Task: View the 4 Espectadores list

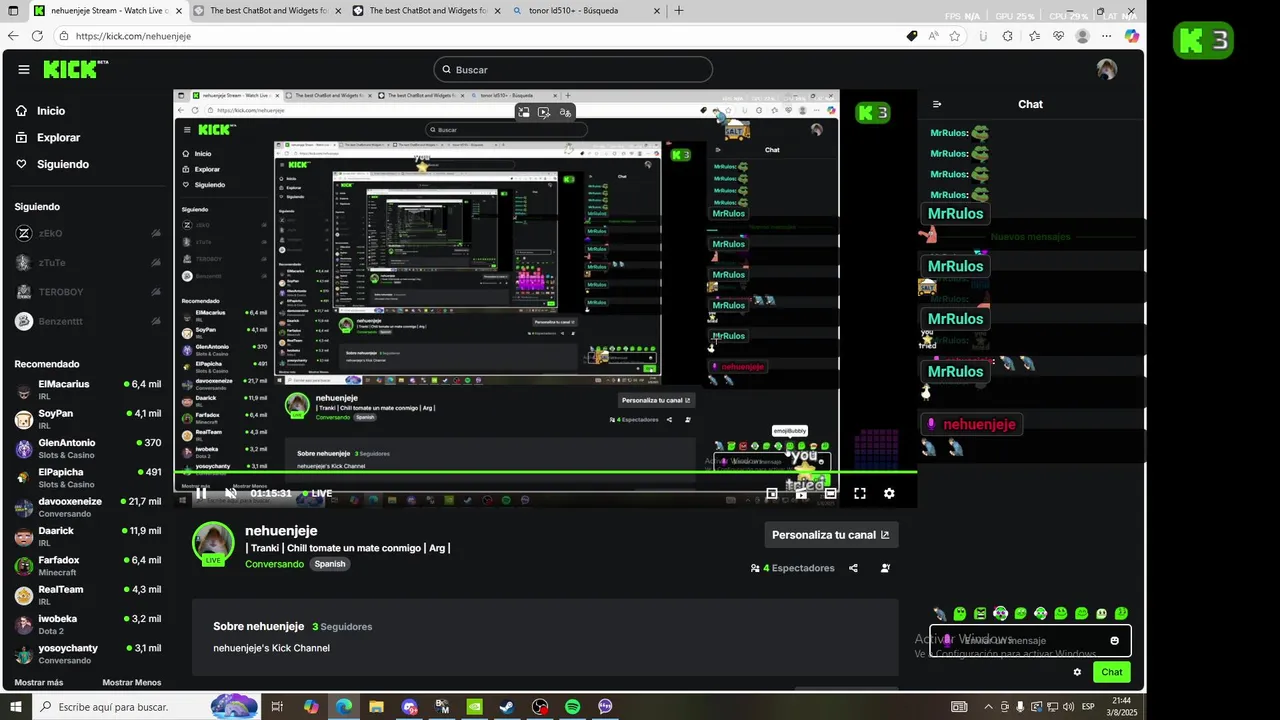Action: [792, 568]
